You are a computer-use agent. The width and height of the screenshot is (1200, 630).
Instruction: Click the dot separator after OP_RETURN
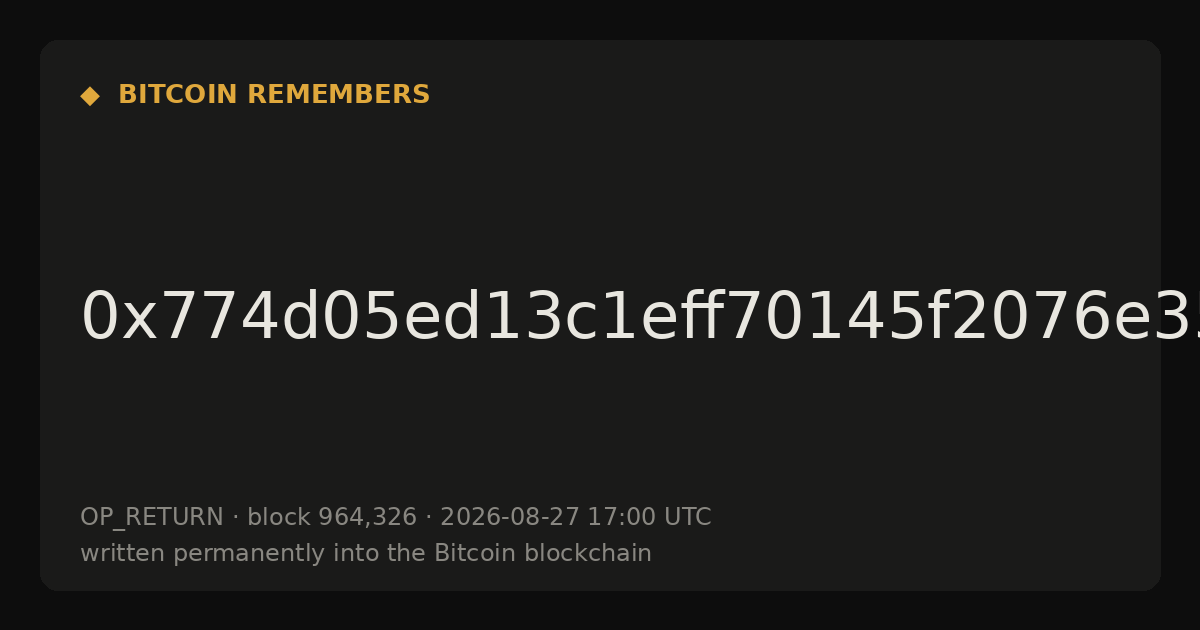pyautogui.click(x=236, y=518)
